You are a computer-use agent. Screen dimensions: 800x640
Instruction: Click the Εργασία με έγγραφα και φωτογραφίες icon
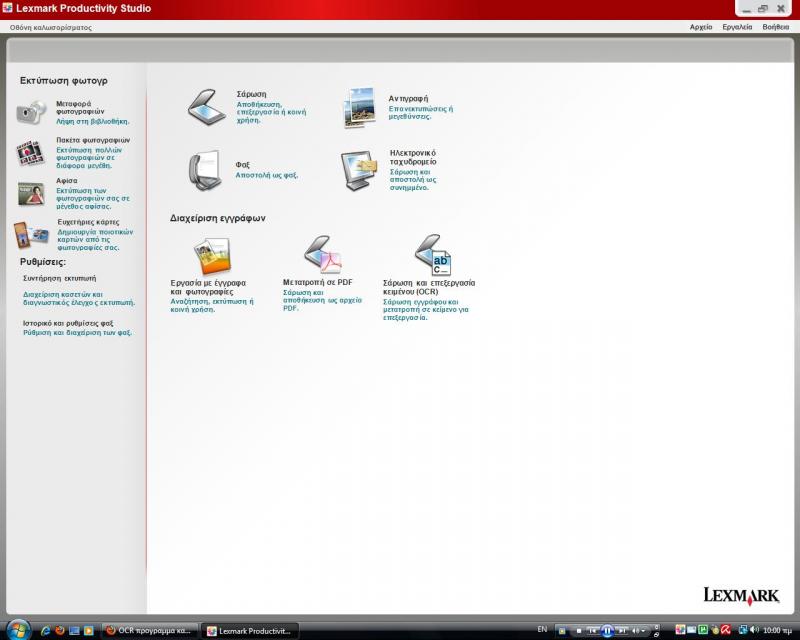(212, 256)
